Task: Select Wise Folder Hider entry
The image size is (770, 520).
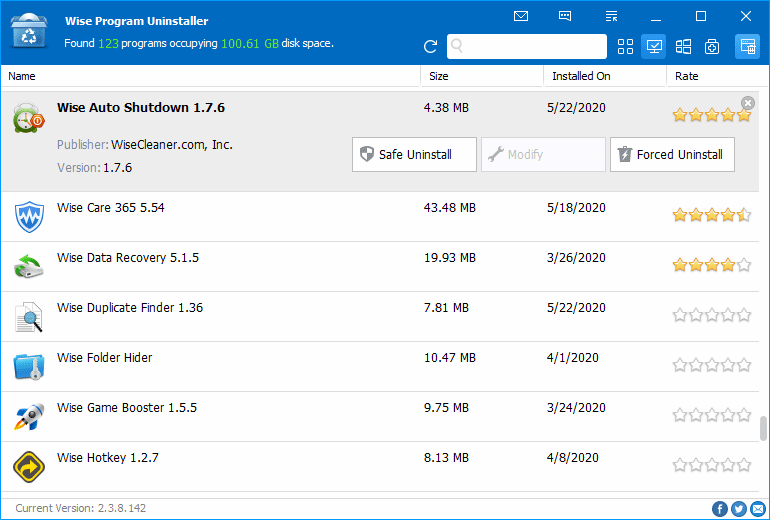Action: tap(380, 367)
